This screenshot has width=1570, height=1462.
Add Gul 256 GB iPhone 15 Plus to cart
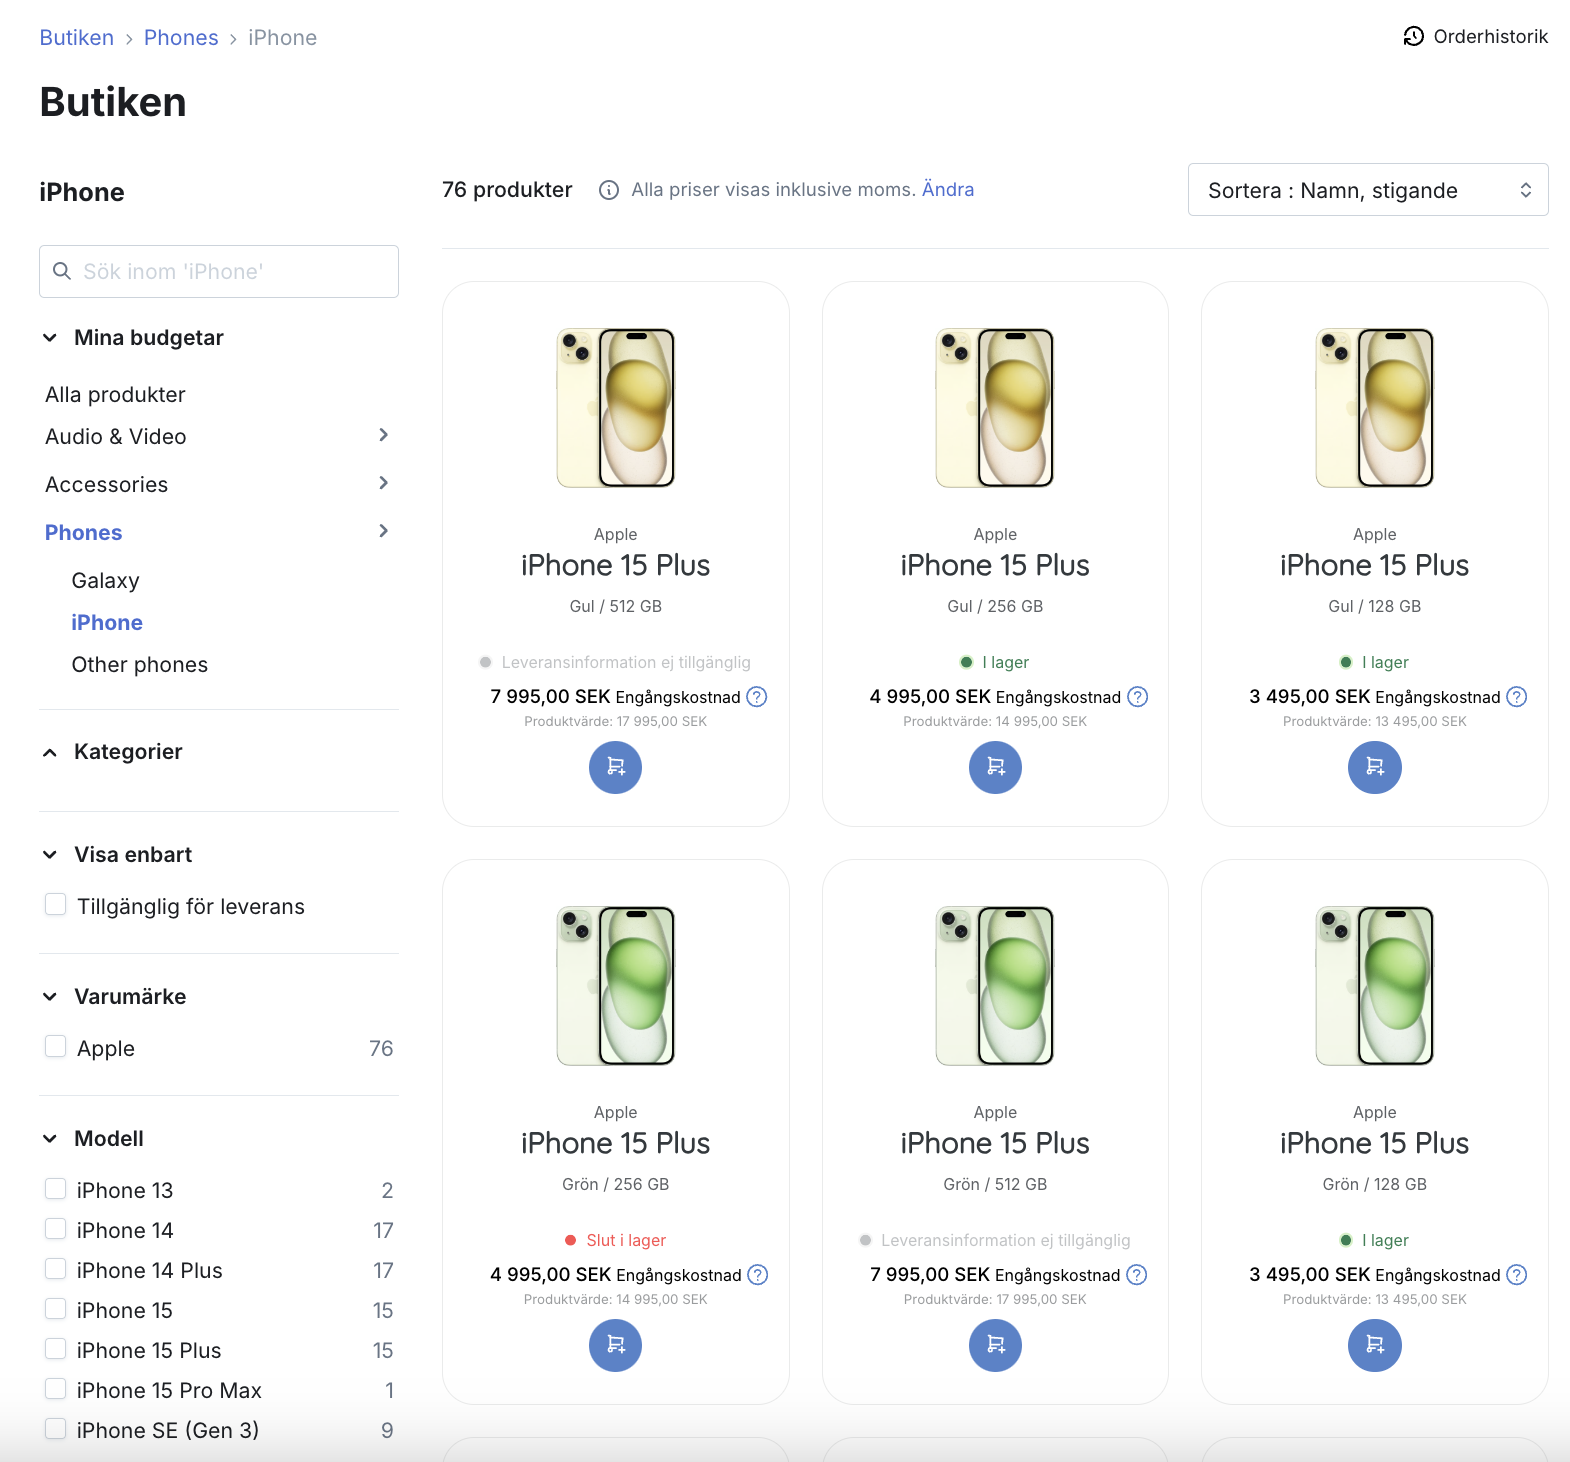pyautogui.click(x=995, y=767)
